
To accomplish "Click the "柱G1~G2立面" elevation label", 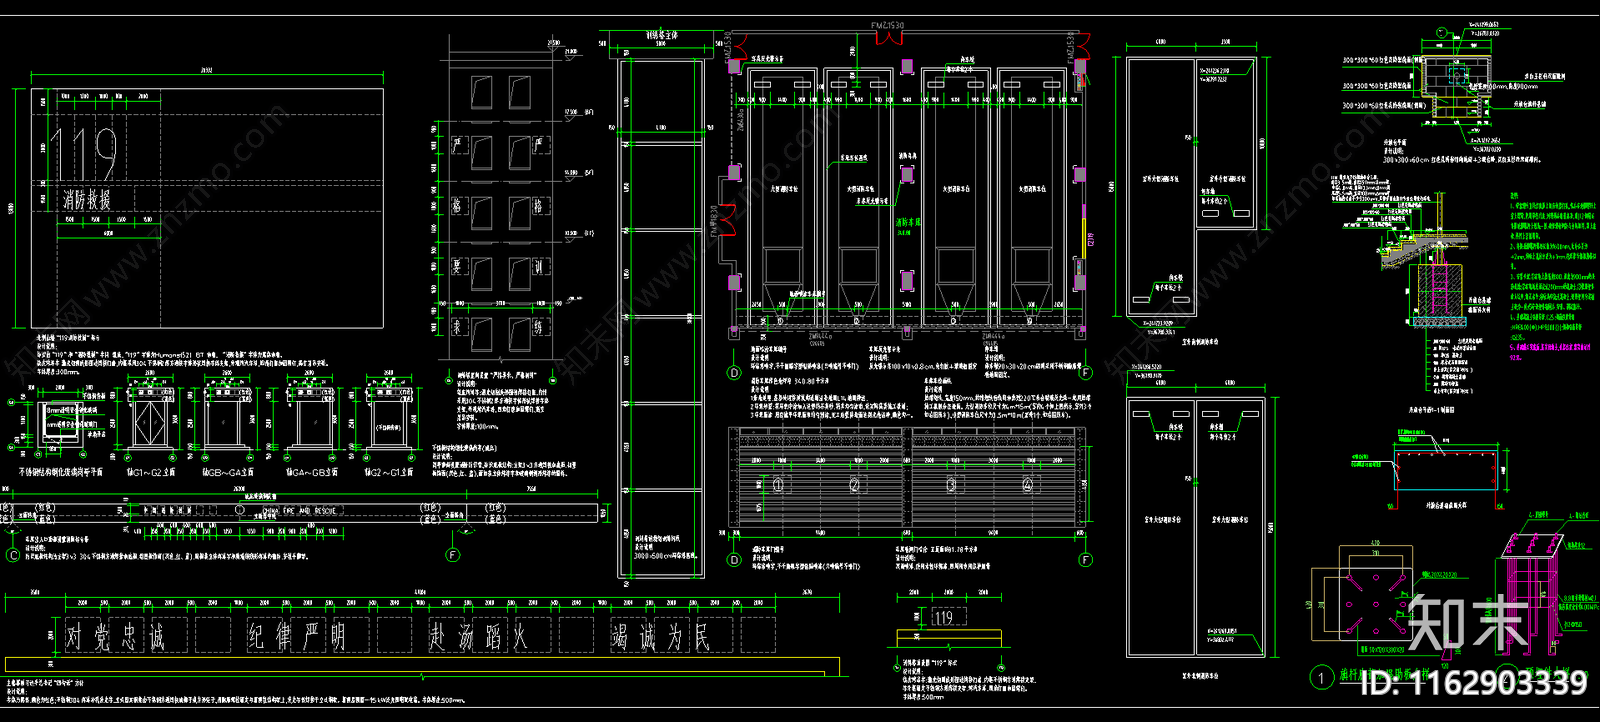I will [x=151, y=472].
